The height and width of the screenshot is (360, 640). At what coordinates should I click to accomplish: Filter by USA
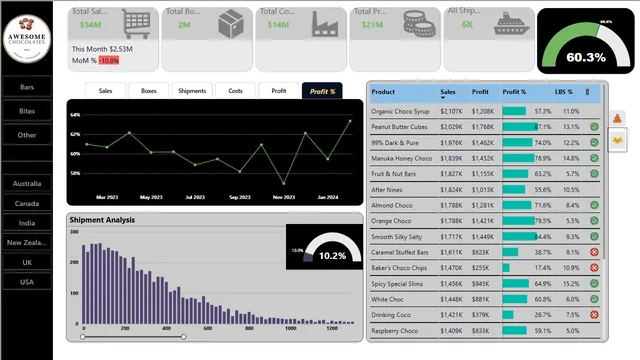pos(27,282)
